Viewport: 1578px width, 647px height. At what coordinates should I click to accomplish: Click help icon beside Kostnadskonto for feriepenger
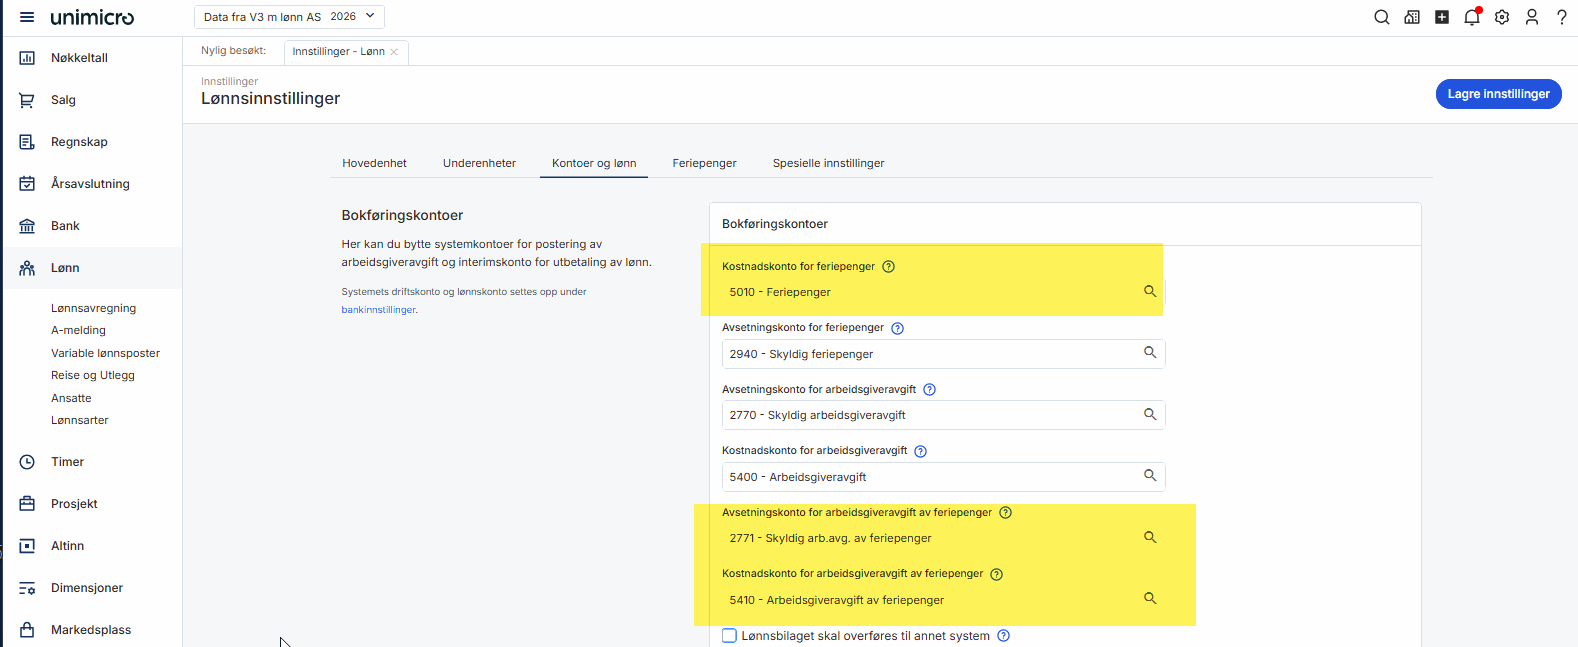click(888, 267)
